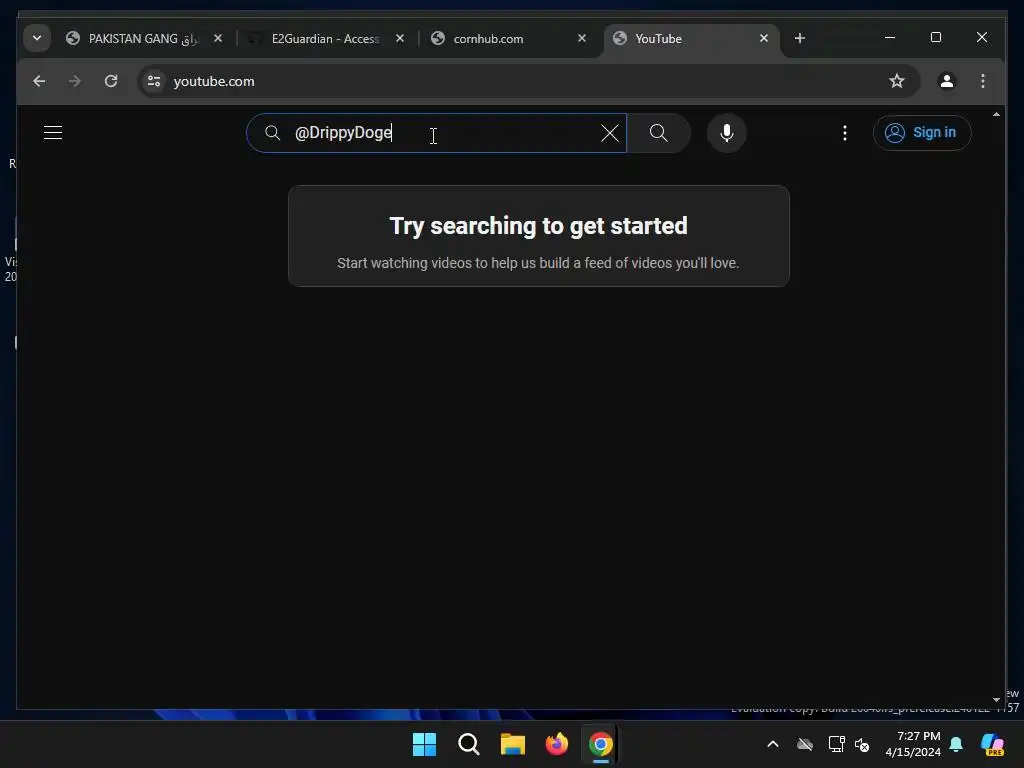Open the muted volume tray icon
This screenshot has width=1024, height=768.
[x=862, y=744]
